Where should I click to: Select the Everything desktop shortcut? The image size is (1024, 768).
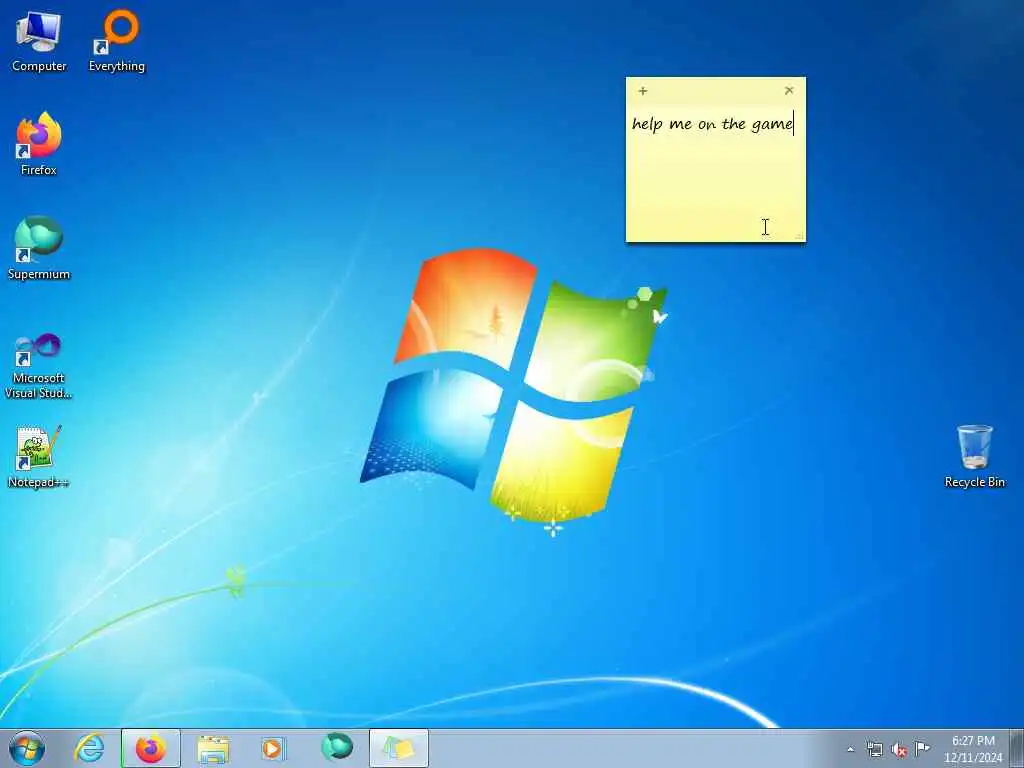pyautogui.click(x=117, y=42)
